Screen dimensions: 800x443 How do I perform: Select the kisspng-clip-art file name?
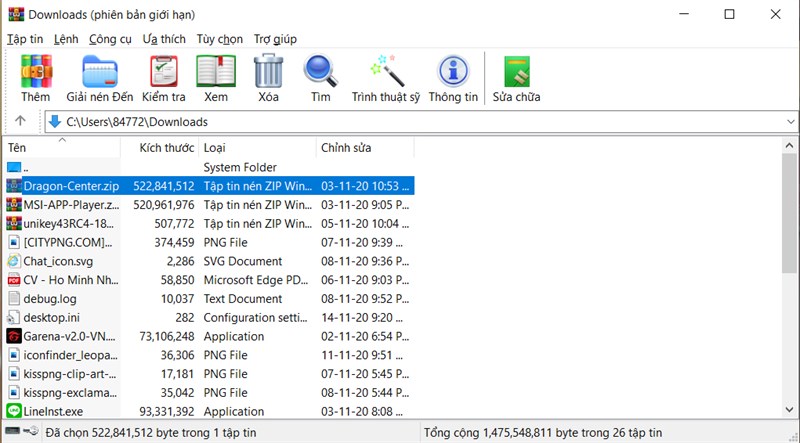(x=70, y=374)
